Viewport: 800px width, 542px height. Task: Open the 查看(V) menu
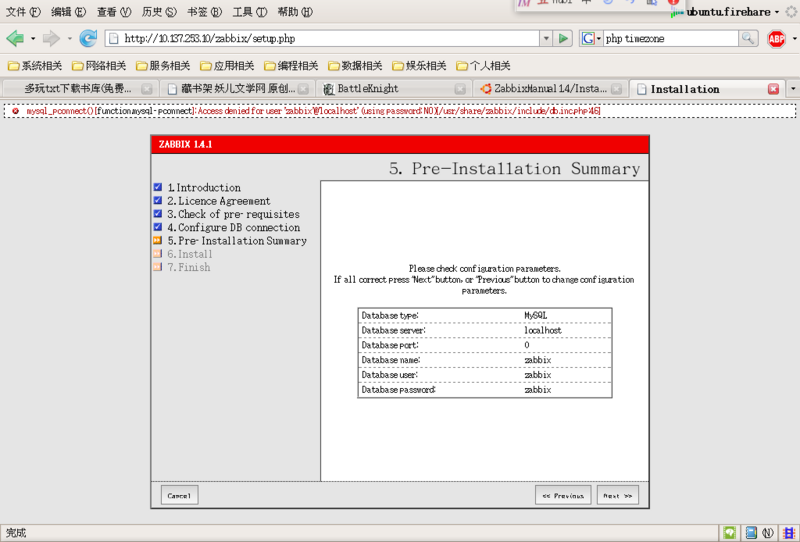pos(114,12)
